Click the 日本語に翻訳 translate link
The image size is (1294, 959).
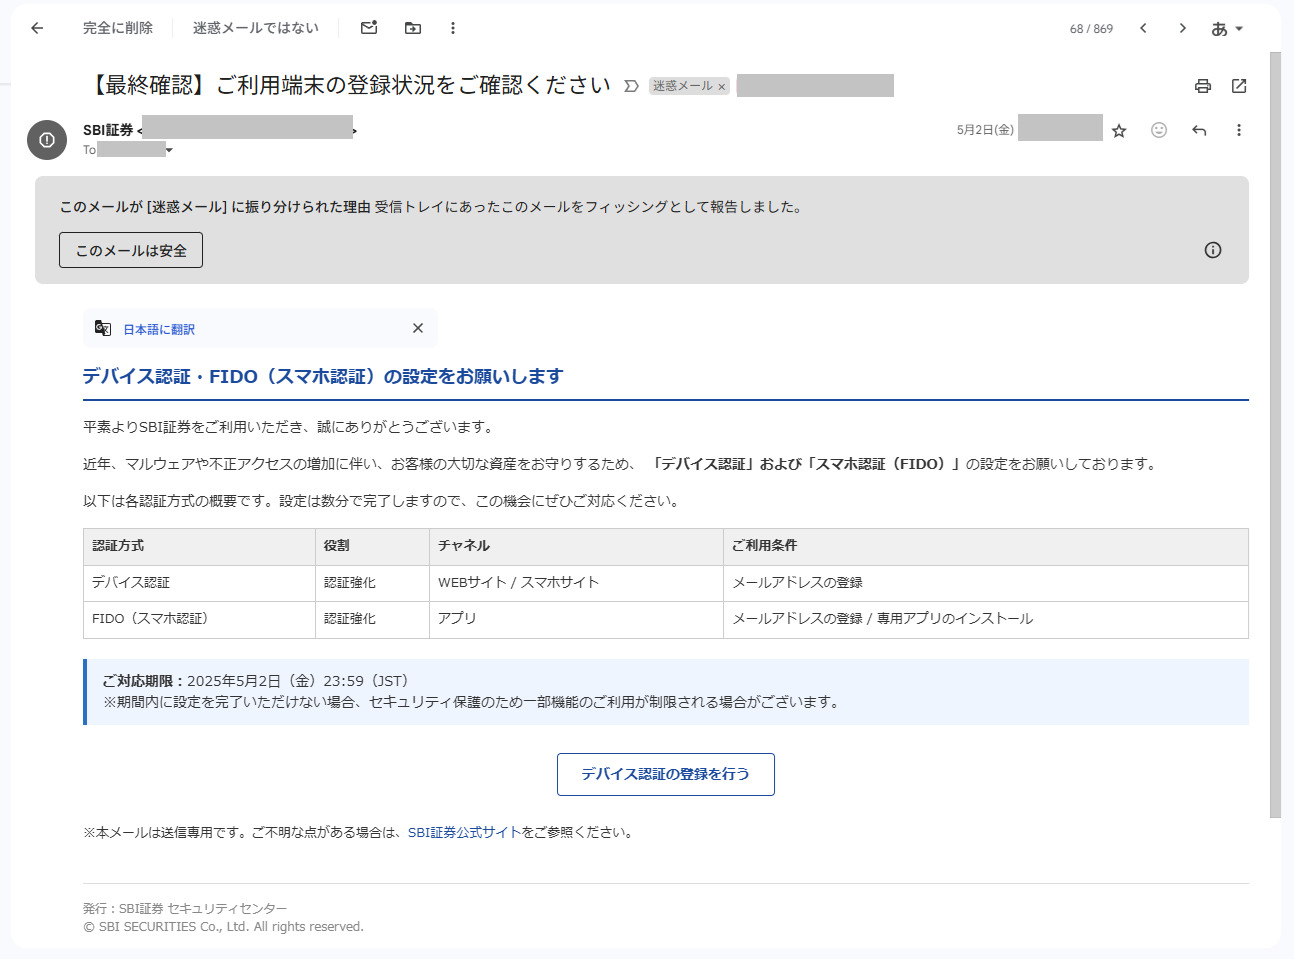(159, 329)
